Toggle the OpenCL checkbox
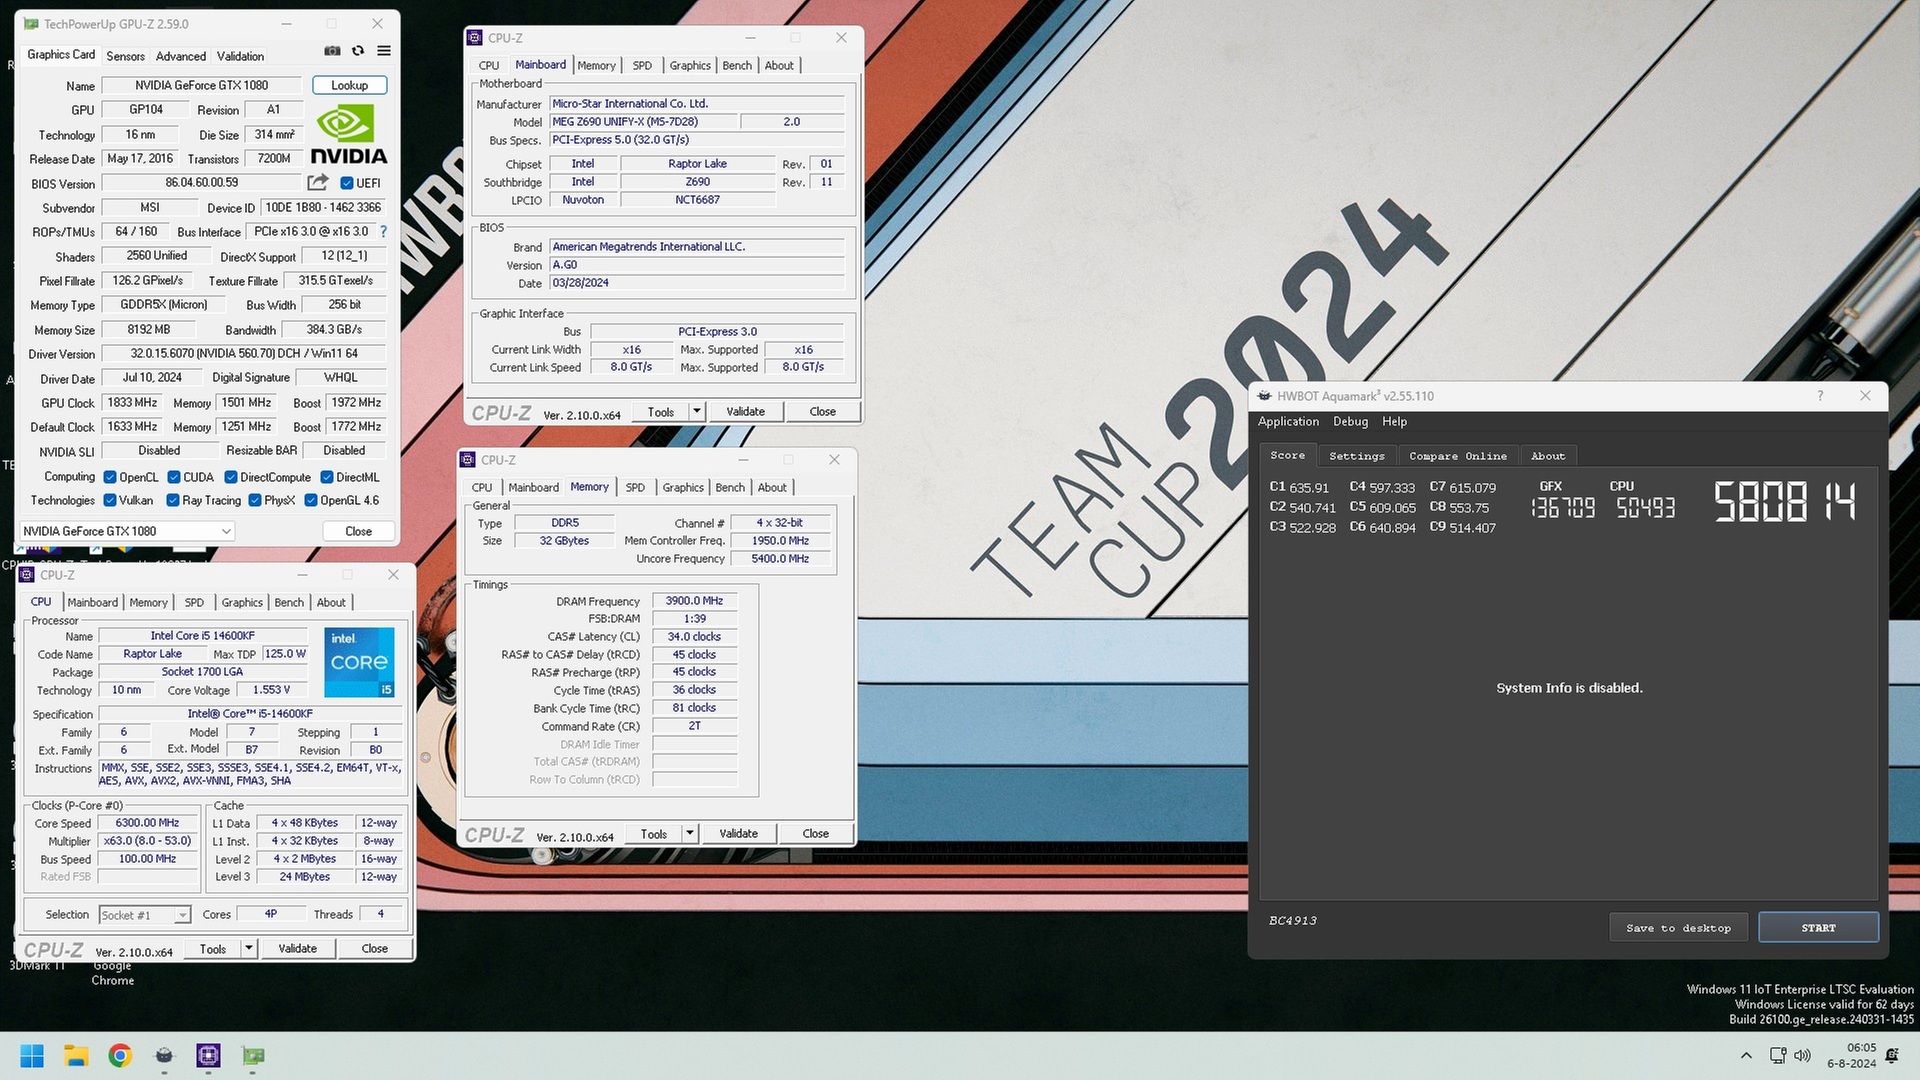 [x=110, y=477]
